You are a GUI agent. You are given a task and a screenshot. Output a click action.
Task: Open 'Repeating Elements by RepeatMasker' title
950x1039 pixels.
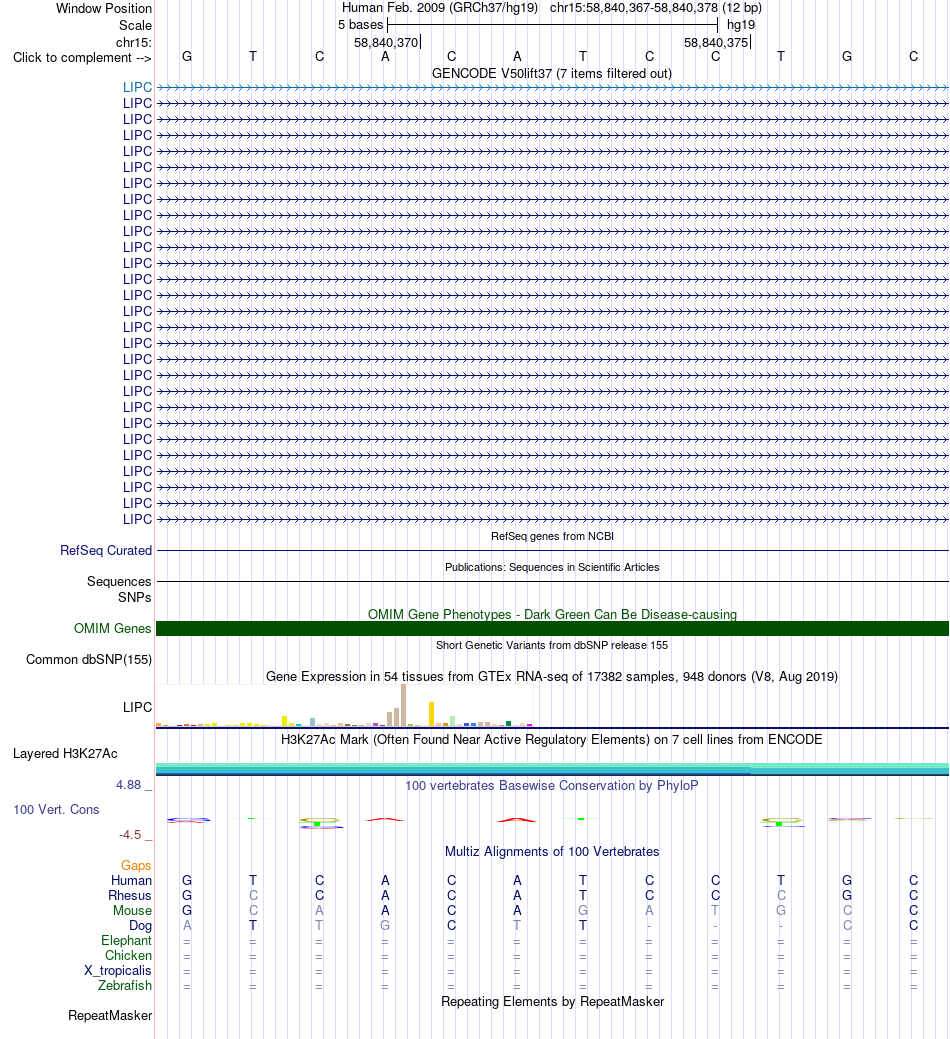552,1001
